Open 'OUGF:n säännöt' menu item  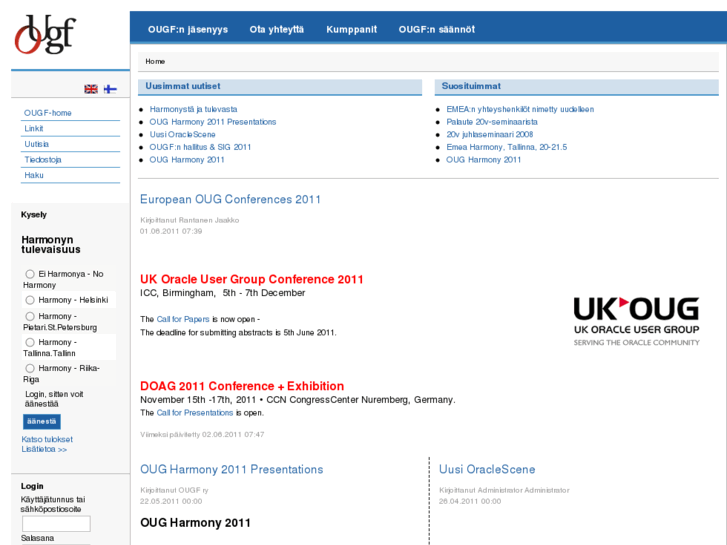(437, 30)
